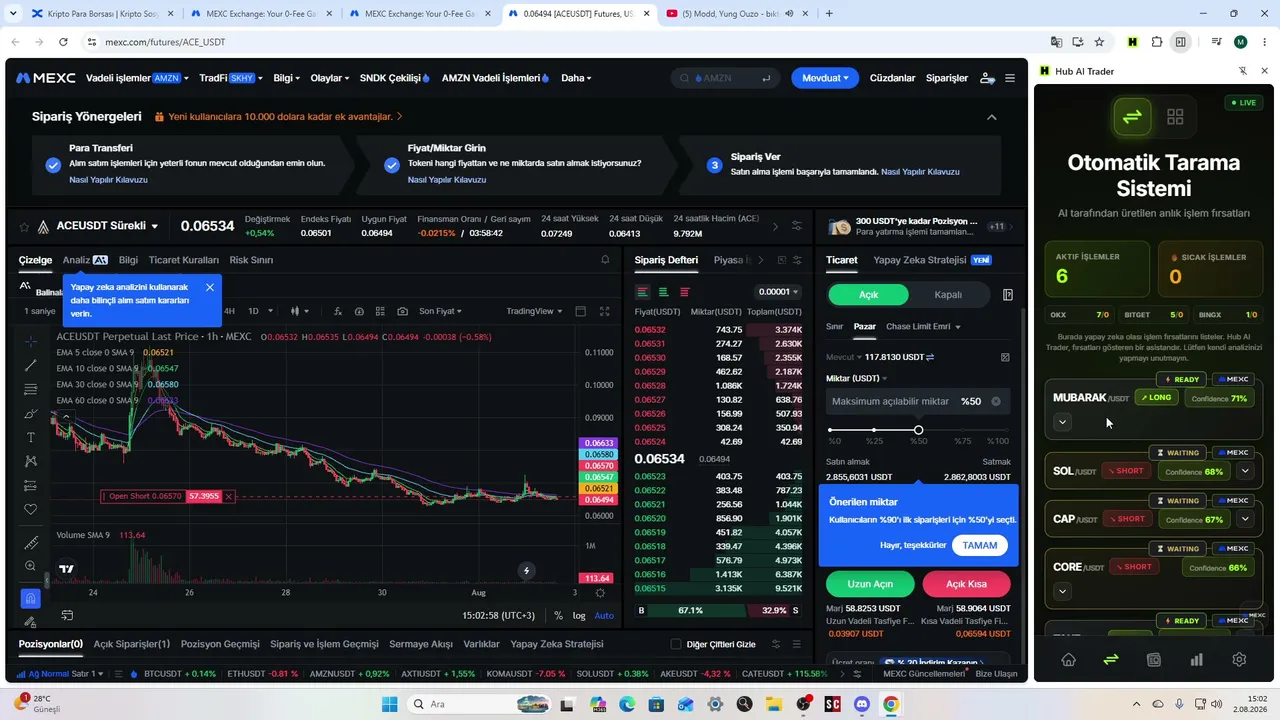Open the Pozisyon Geçmişi tab
The image size is (1280, 720).
point(220,644)
